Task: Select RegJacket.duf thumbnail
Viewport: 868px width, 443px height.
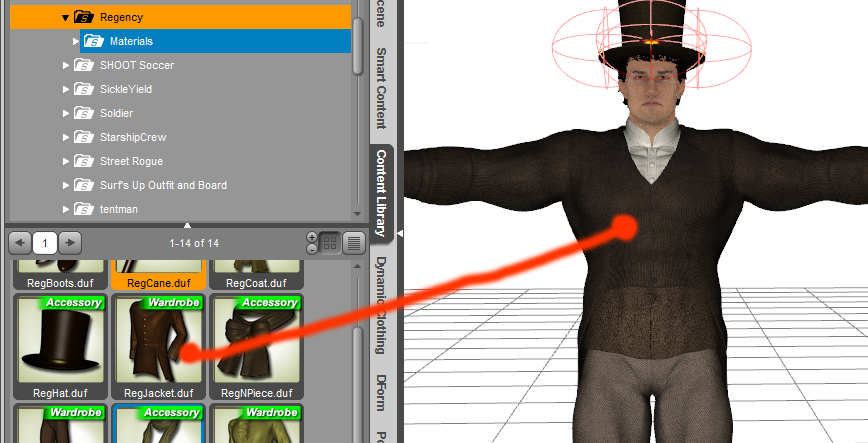Action: [x=158, y=347]
